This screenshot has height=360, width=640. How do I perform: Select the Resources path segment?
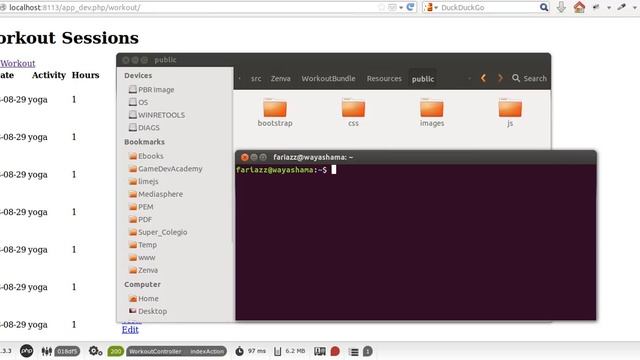(384, 78)
